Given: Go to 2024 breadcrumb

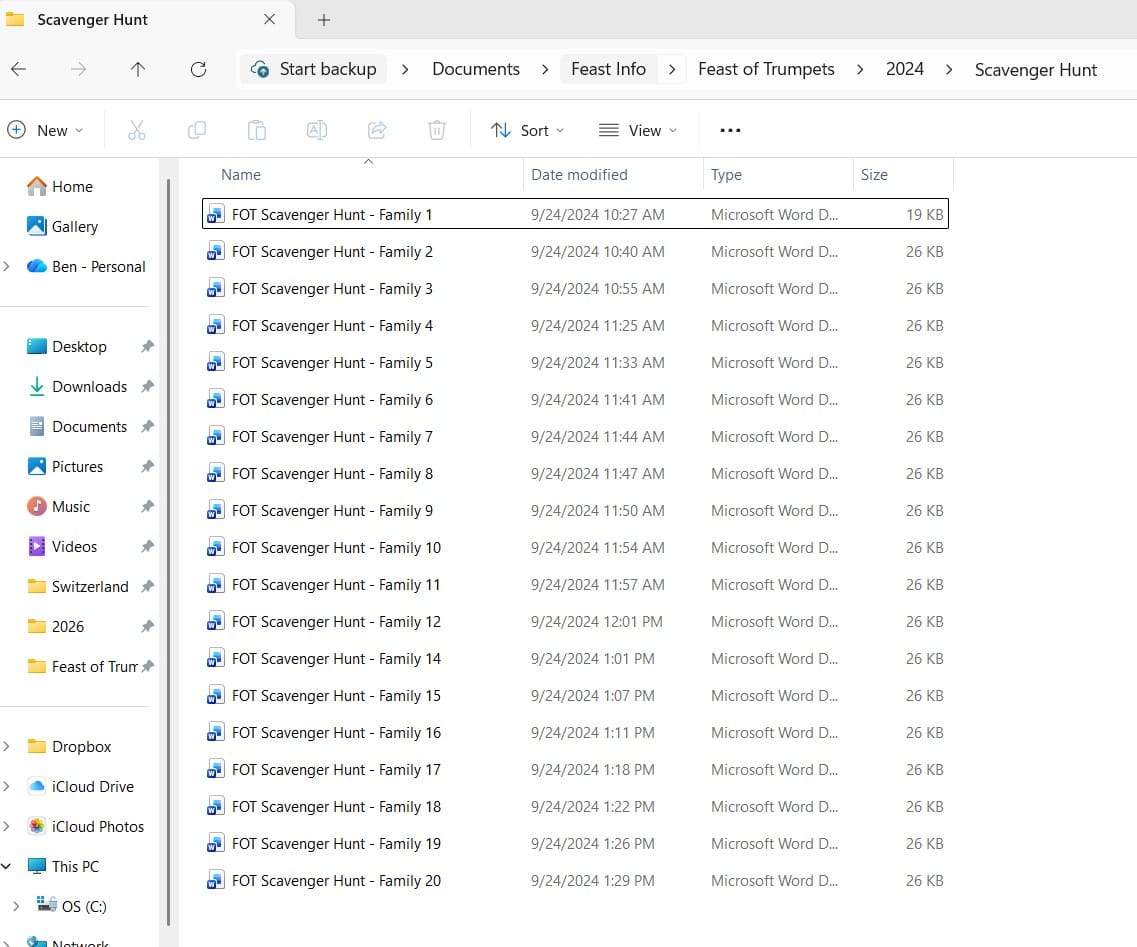Looking at the screenshot, I should (x=904, y=70).
